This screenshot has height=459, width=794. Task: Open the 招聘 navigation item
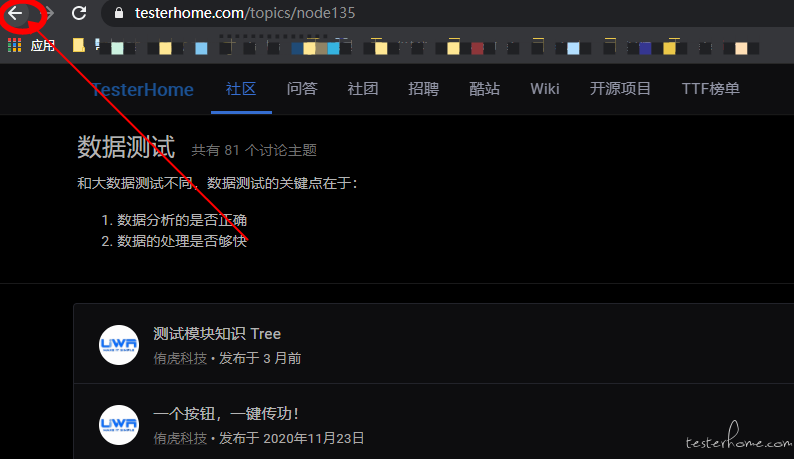423,89
